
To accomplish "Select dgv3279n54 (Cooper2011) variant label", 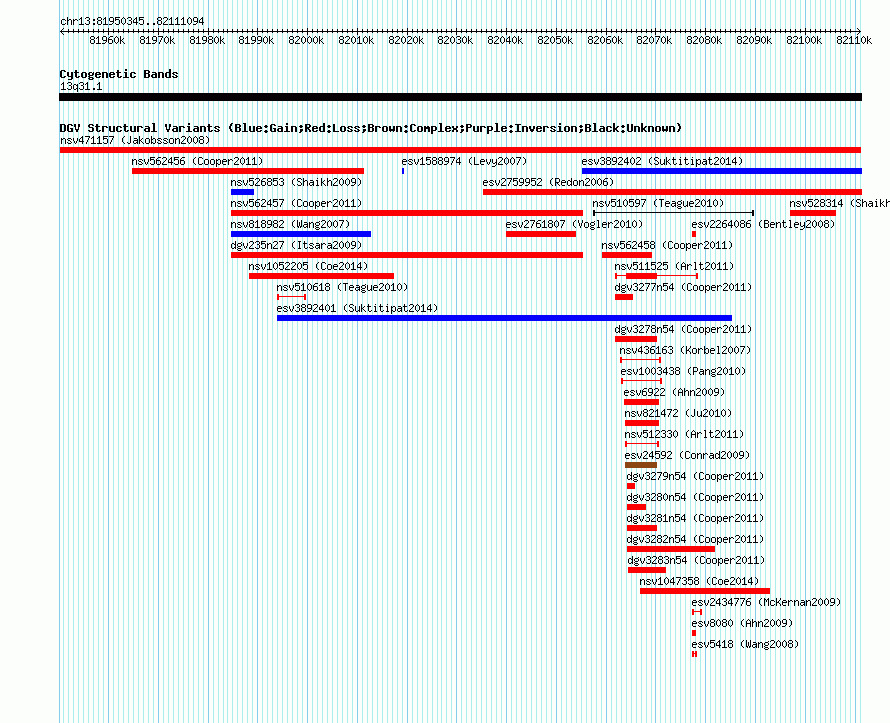I will [x=695, y=476].
